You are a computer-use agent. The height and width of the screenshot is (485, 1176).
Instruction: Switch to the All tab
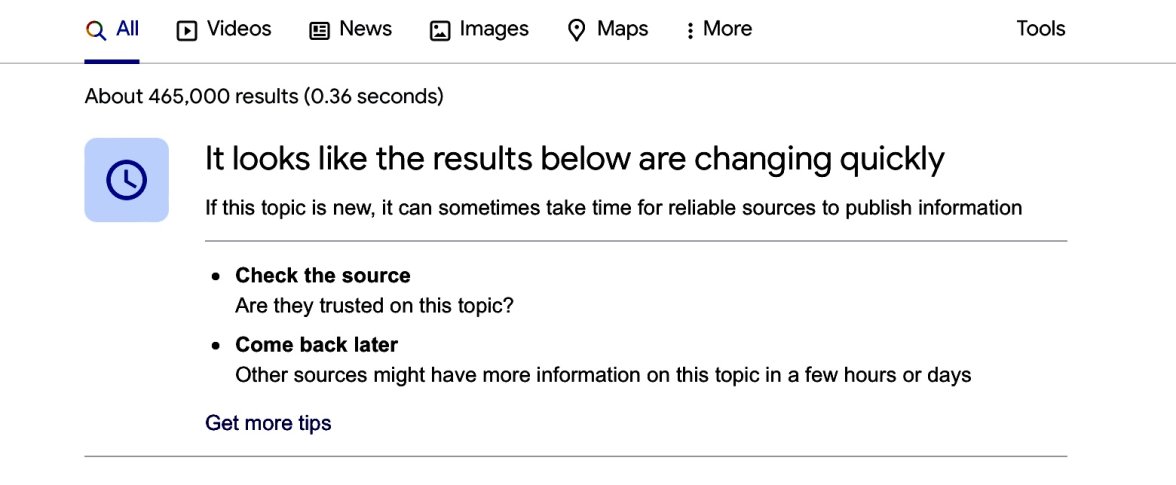pyautogui.click(x=126, y=29)
